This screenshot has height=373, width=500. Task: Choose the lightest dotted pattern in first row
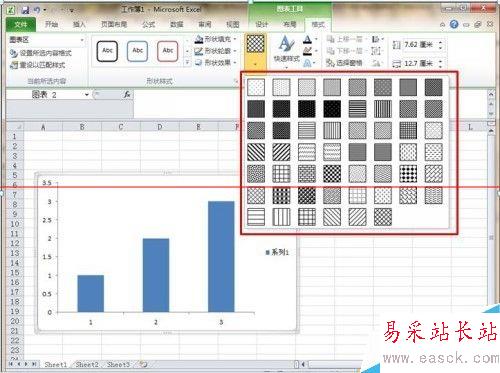pos(256,87)
